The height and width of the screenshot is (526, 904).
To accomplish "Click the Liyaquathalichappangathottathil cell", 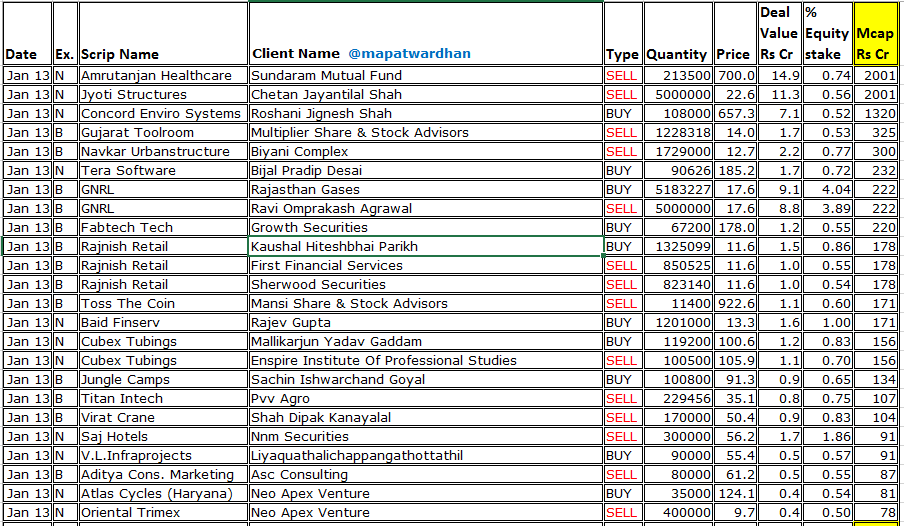I will pyautogui.click(x=425, y=456).
